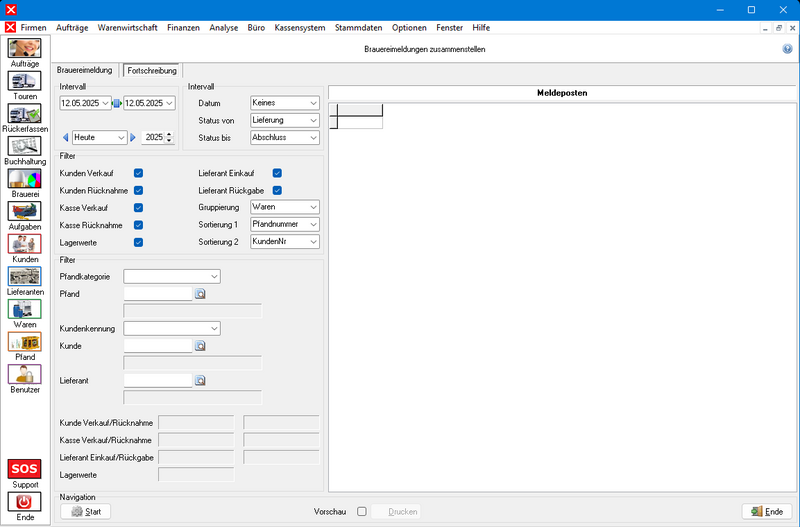Image resolution: width=800 pixels, height=527 pixels.
Task: Click the SOS Support icon
Action: (25, 470)
